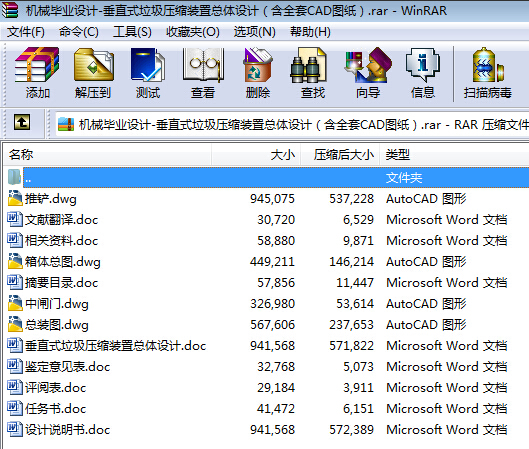Click the AutoCAD icon of 箱体总图.dwg
This screenshot has height=449, width=529.
click(15, 261)
